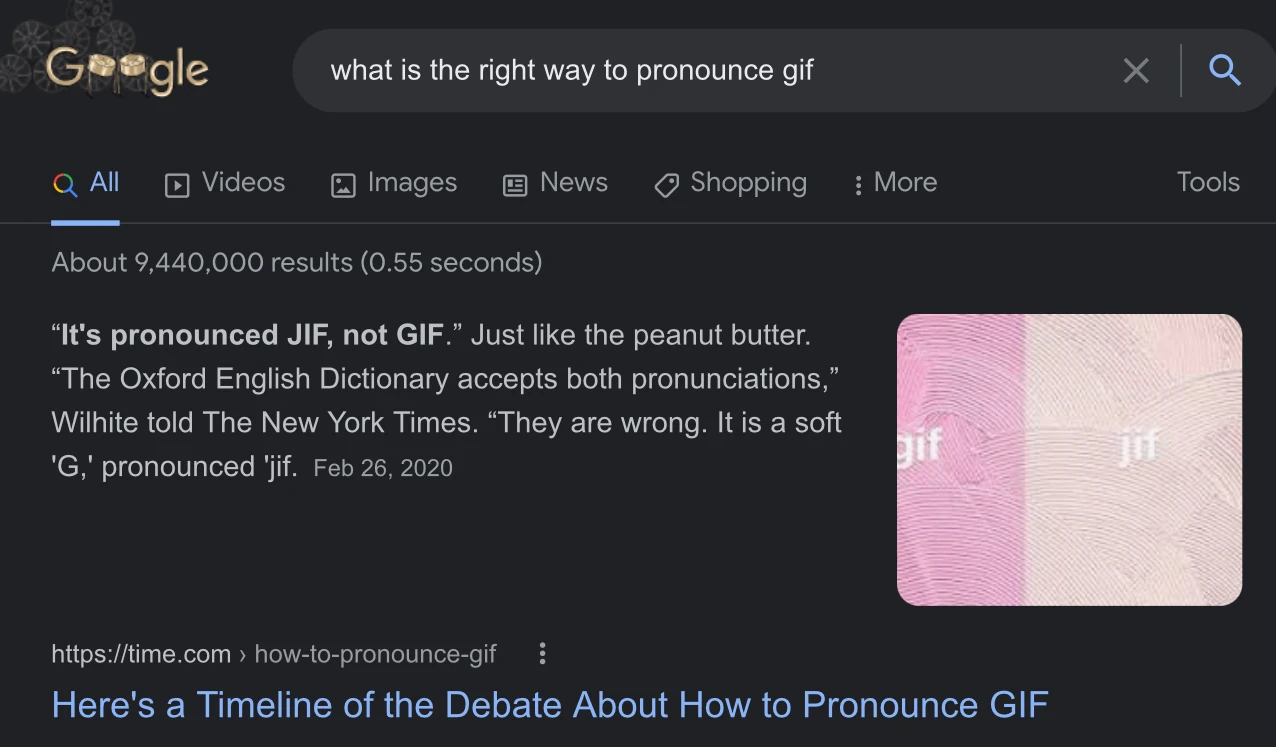Open the Tools options
Screen dimensions: 1276x747
coord(1208,182)
